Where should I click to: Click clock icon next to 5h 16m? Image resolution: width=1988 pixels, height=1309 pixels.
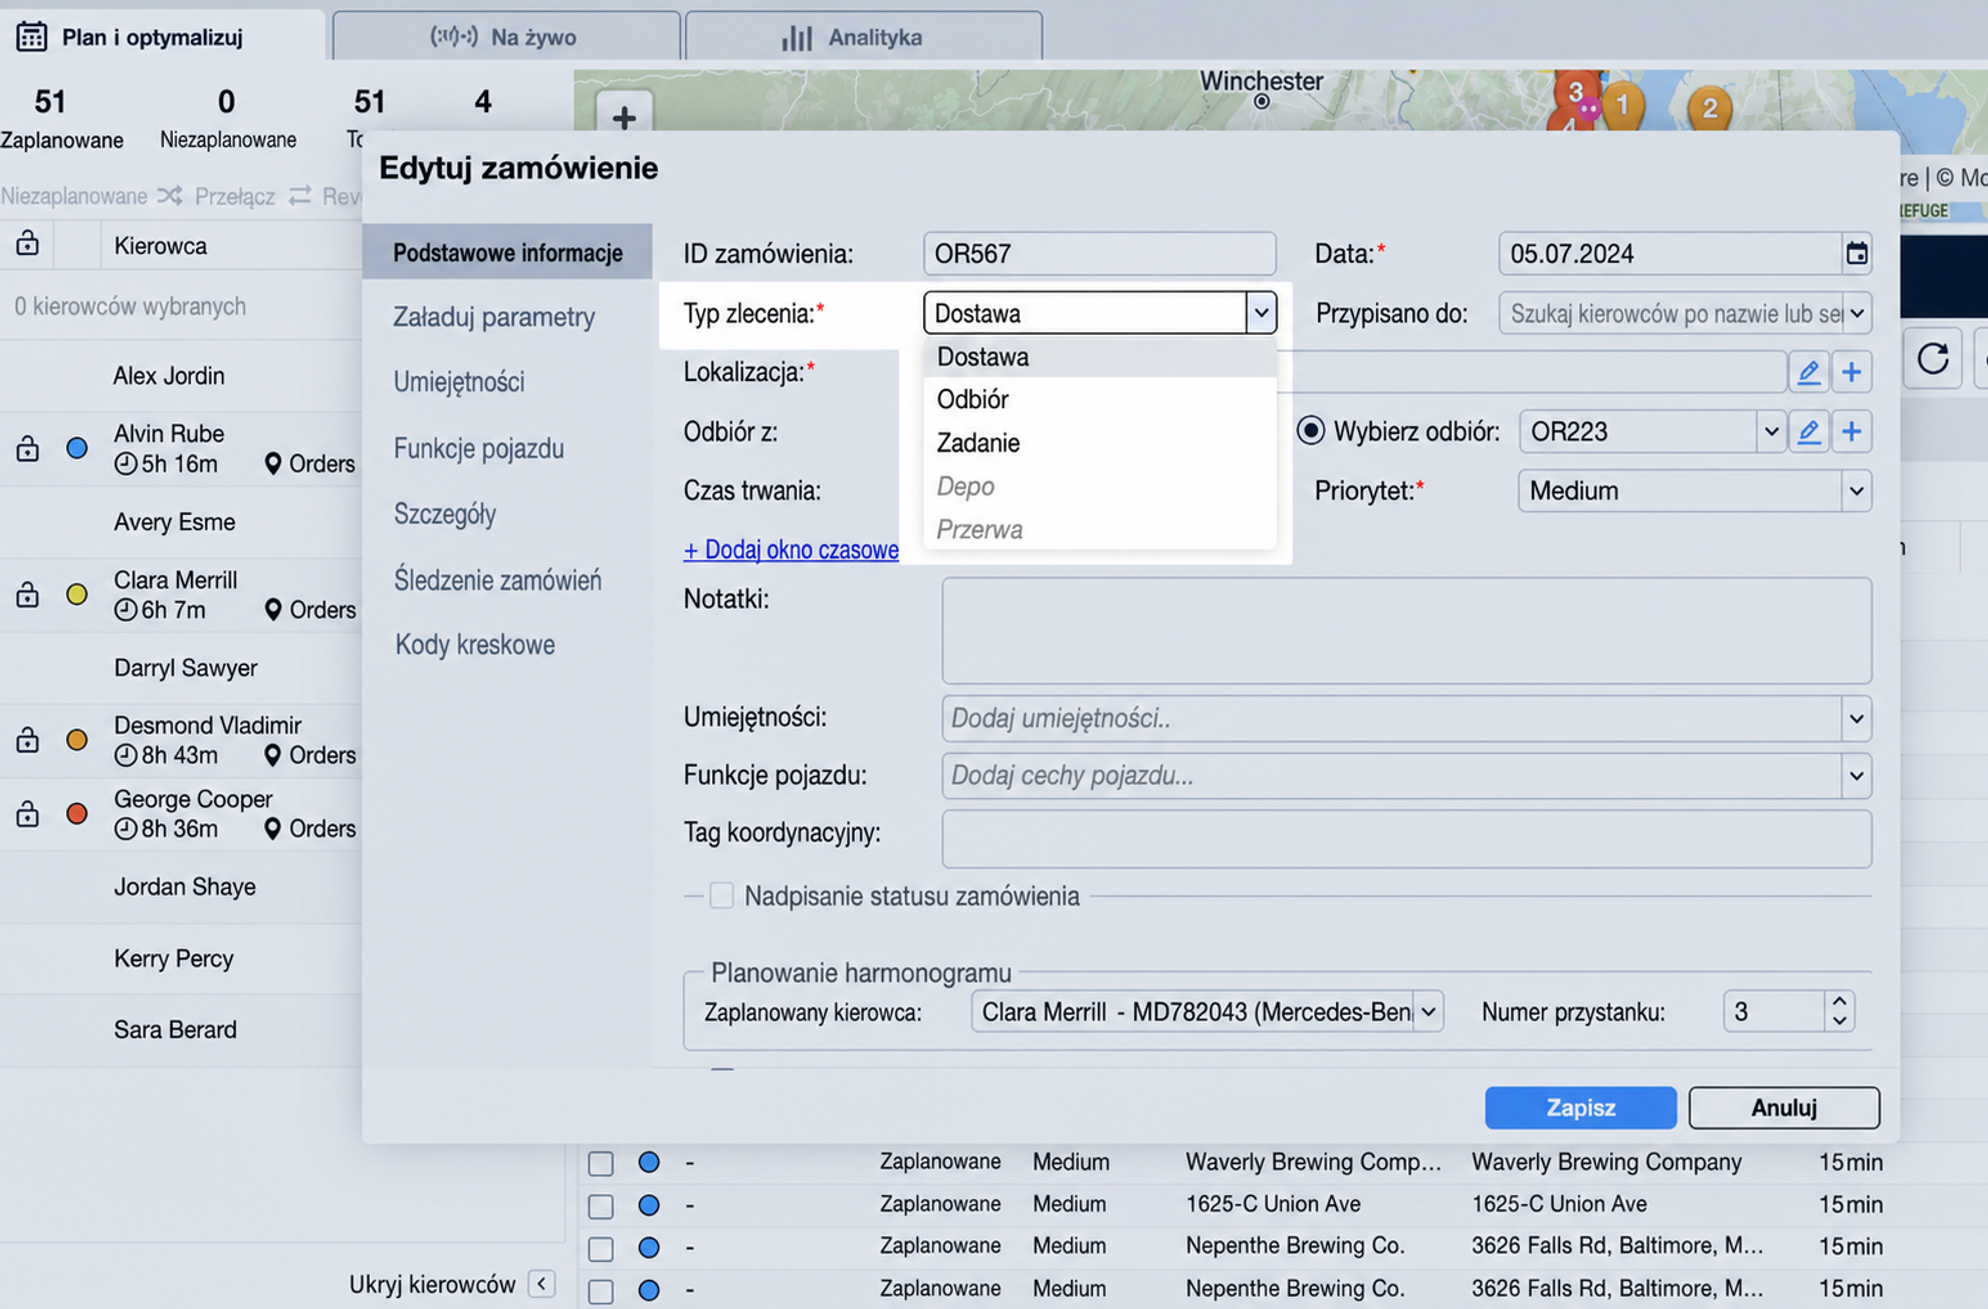coord(125,464)
